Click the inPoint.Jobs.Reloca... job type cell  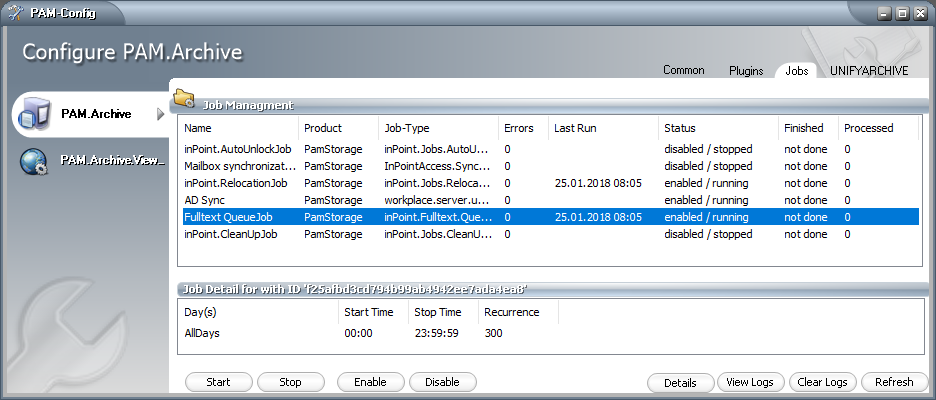coord(437,183)
